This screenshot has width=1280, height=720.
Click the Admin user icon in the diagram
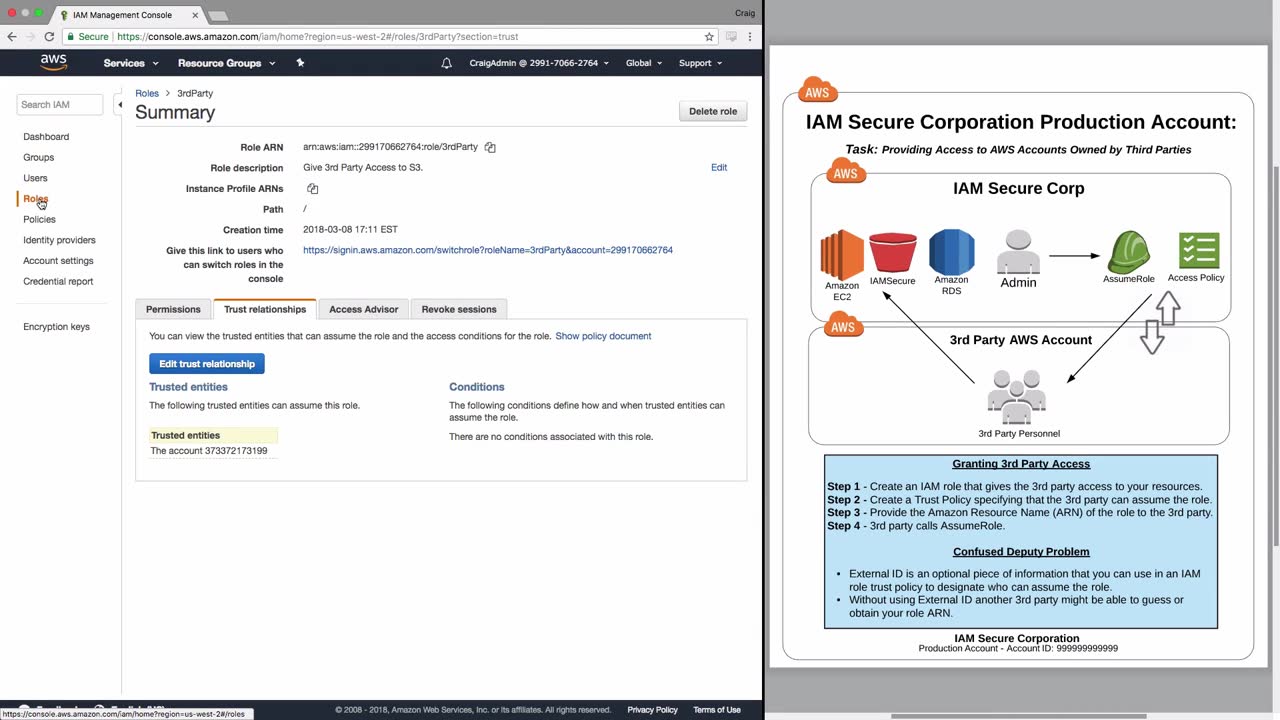[x=1018, y=252]
